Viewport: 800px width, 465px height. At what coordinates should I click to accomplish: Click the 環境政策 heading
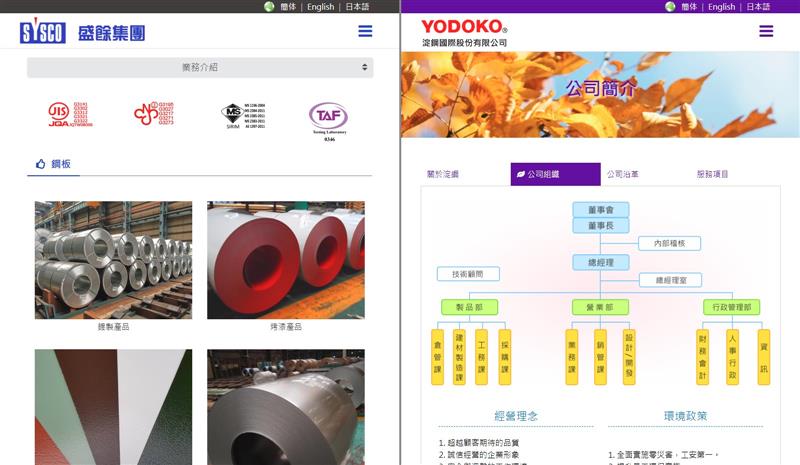(685, 416)
